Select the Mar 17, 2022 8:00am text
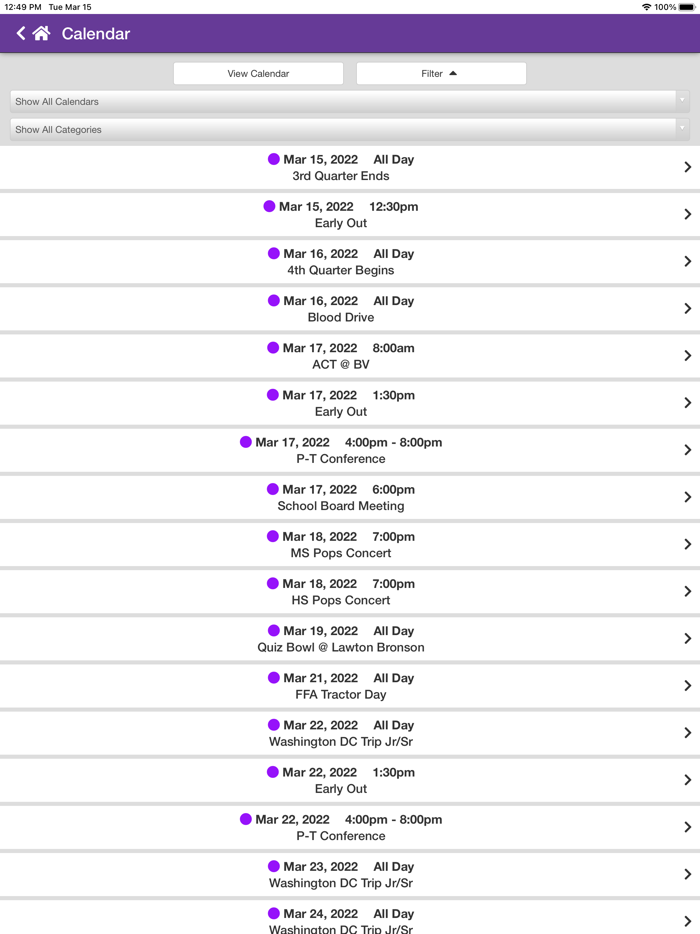This screenshot has width=700, height=934. pos(349,348)
